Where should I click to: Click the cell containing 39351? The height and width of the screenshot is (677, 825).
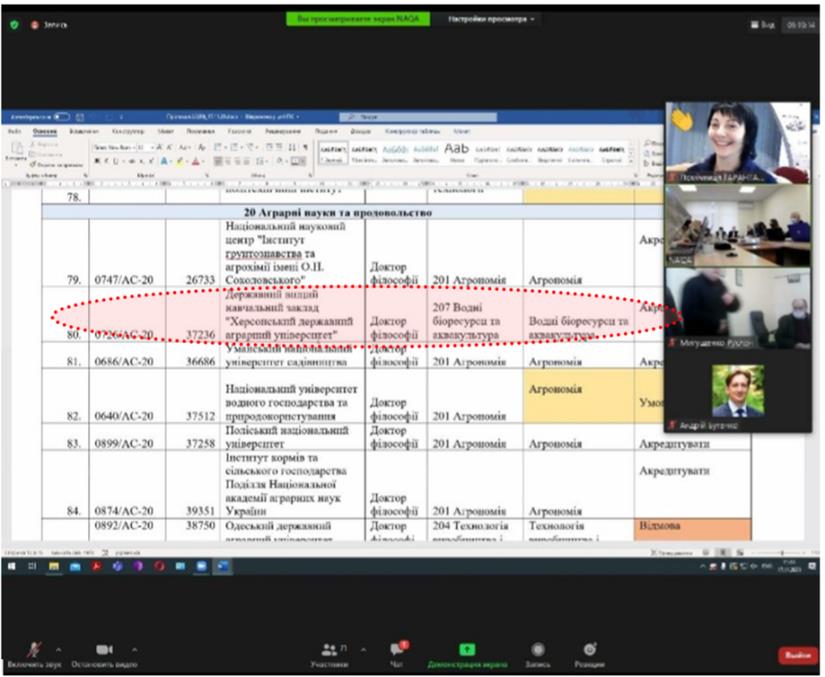click(x=193, y=484)
